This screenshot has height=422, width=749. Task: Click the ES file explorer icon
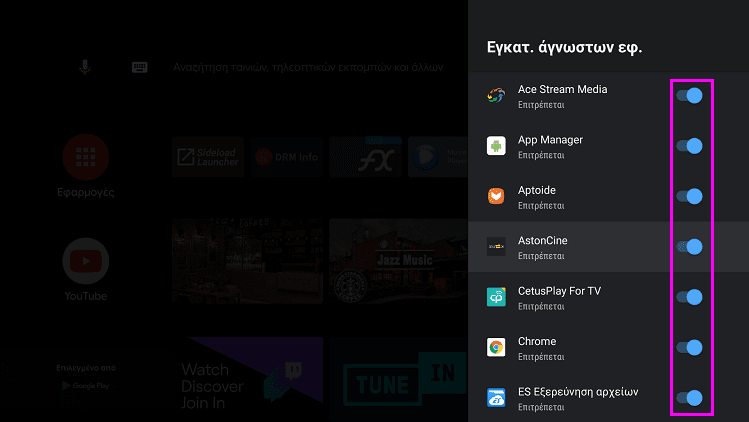click(496, 398)
